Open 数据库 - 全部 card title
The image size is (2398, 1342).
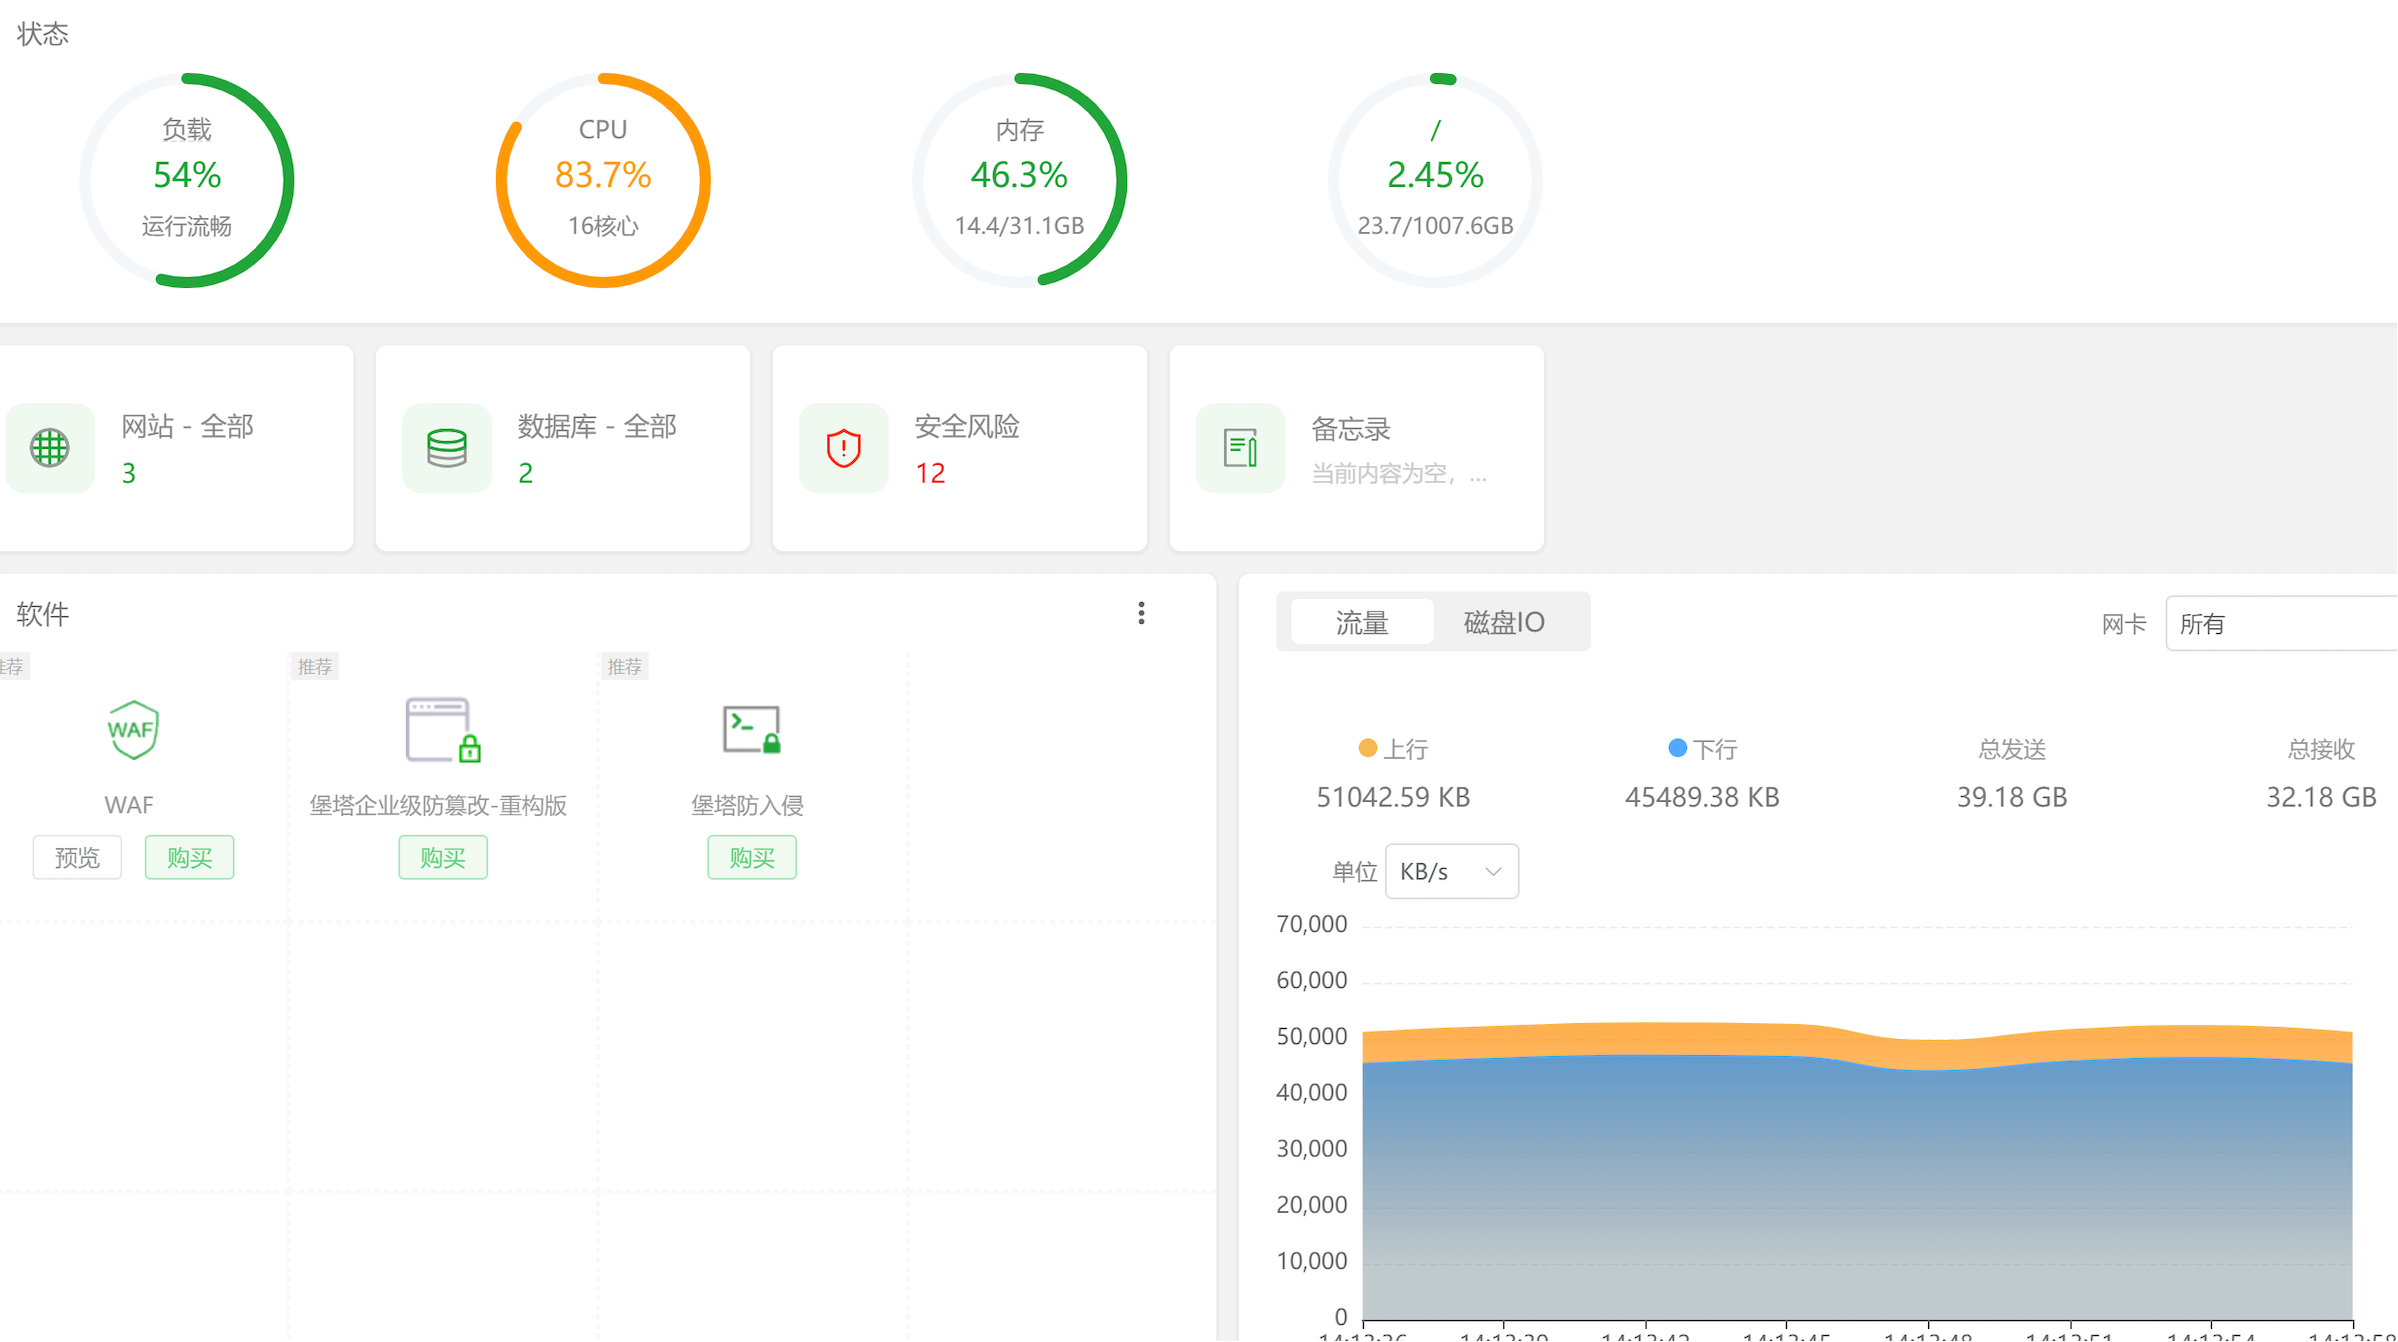coord(597,427)
